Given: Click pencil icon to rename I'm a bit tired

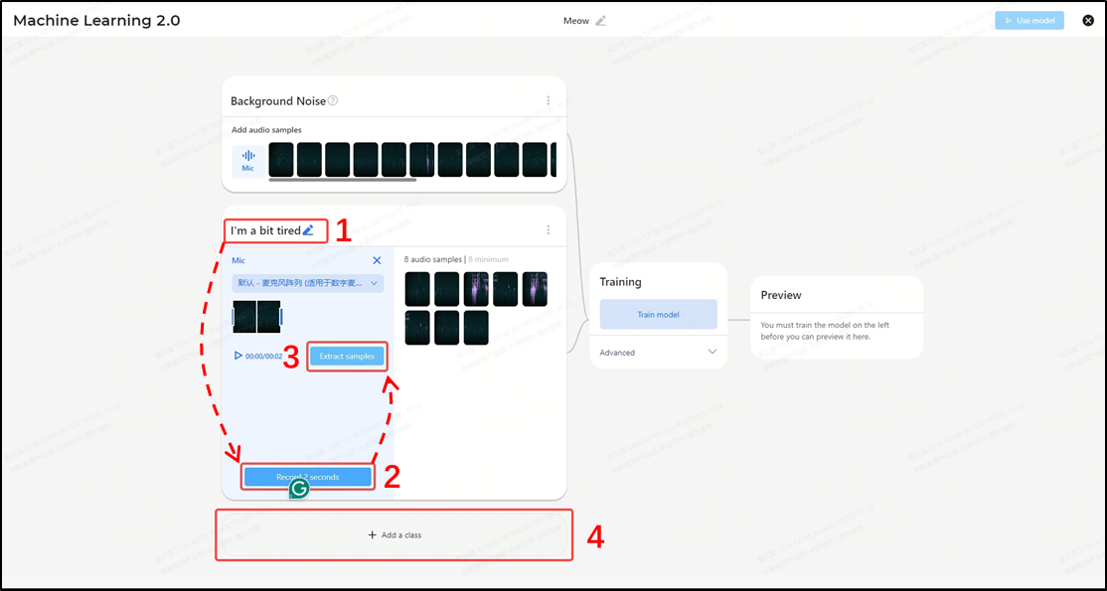Looking at the screenshot, I should click(x=308, y=230).
